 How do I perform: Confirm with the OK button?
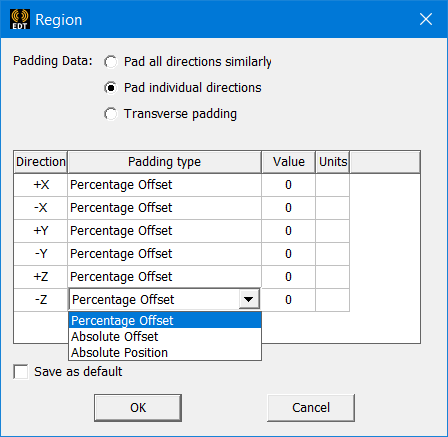(x=138, y=408)
